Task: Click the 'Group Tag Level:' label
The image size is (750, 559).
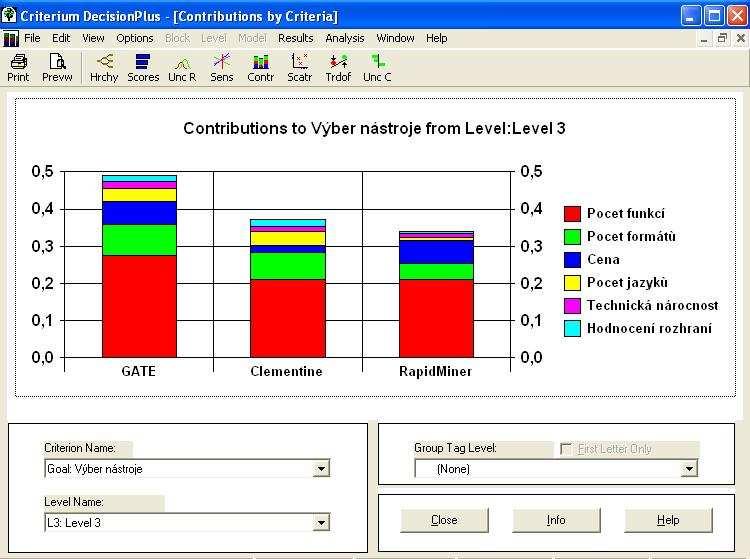Action: coord(455,448)
